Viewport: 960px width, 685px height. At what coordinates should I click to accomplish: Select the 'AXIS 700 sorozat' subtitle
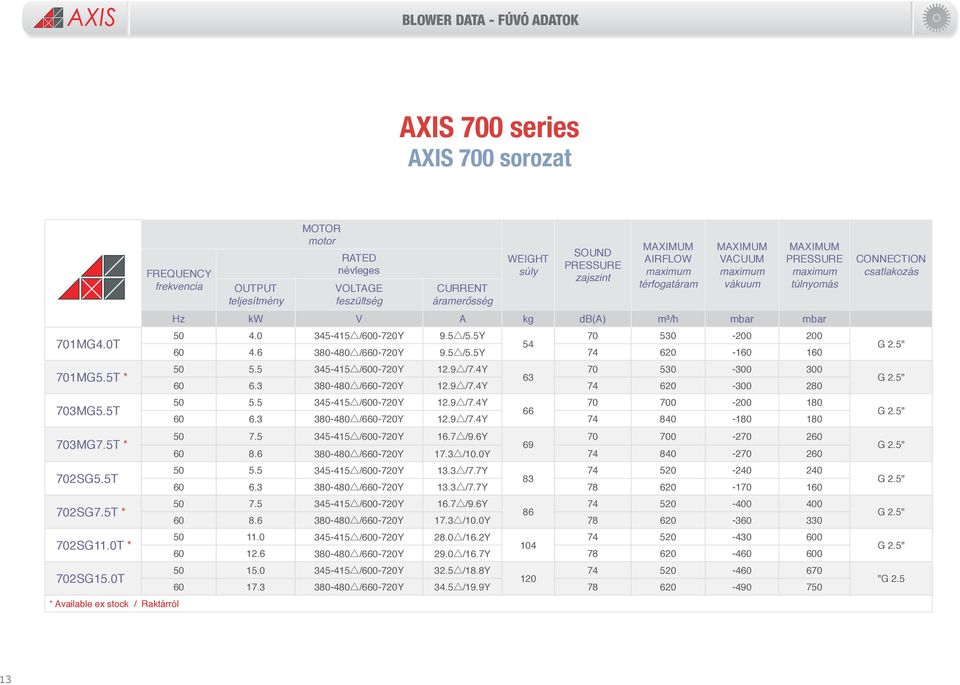coord(489,158)
